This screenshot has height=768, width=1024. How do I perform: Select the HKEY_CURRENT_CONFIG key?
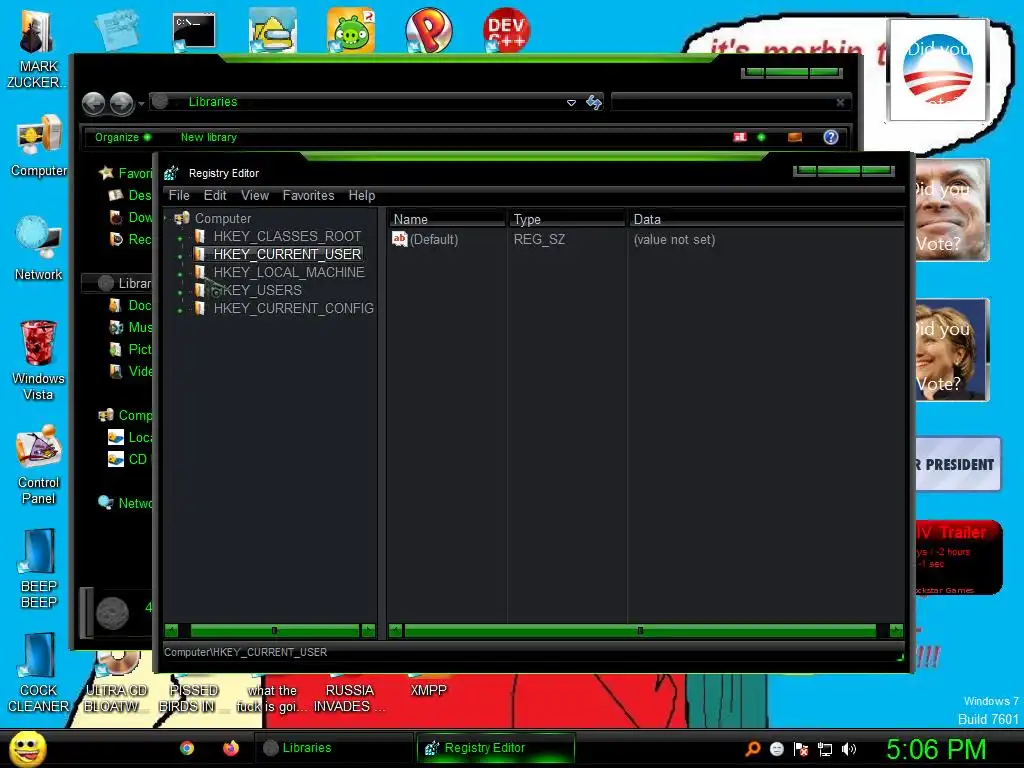[293, 308]
